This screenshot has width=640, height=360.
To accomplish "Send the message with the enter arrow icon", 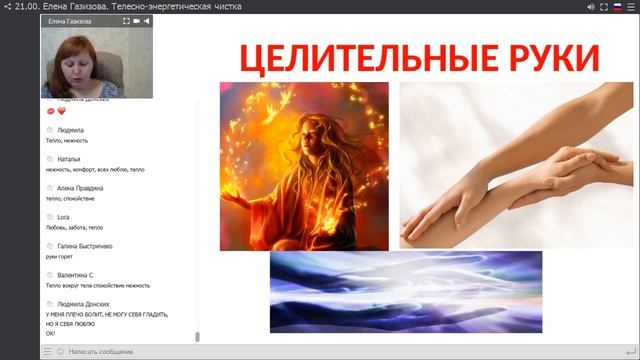I will [631, 351].
